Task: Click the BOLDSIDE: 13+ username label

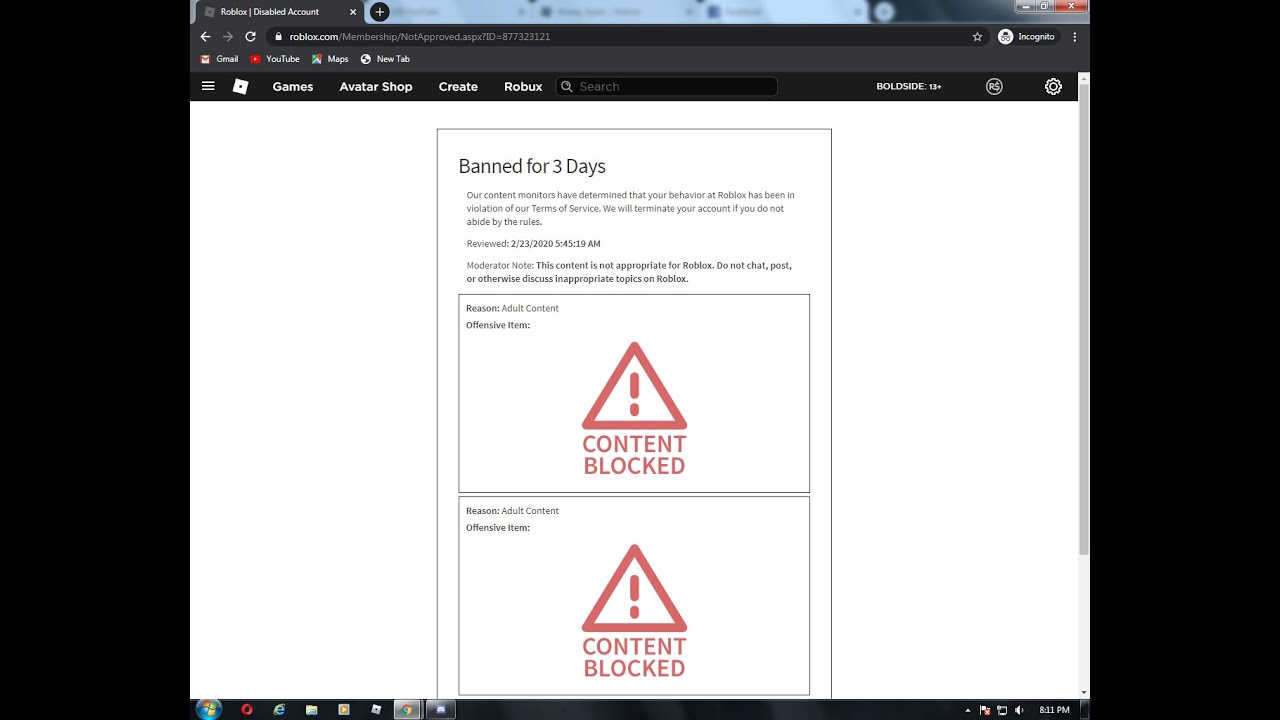Action: click(x=909, y=87)
